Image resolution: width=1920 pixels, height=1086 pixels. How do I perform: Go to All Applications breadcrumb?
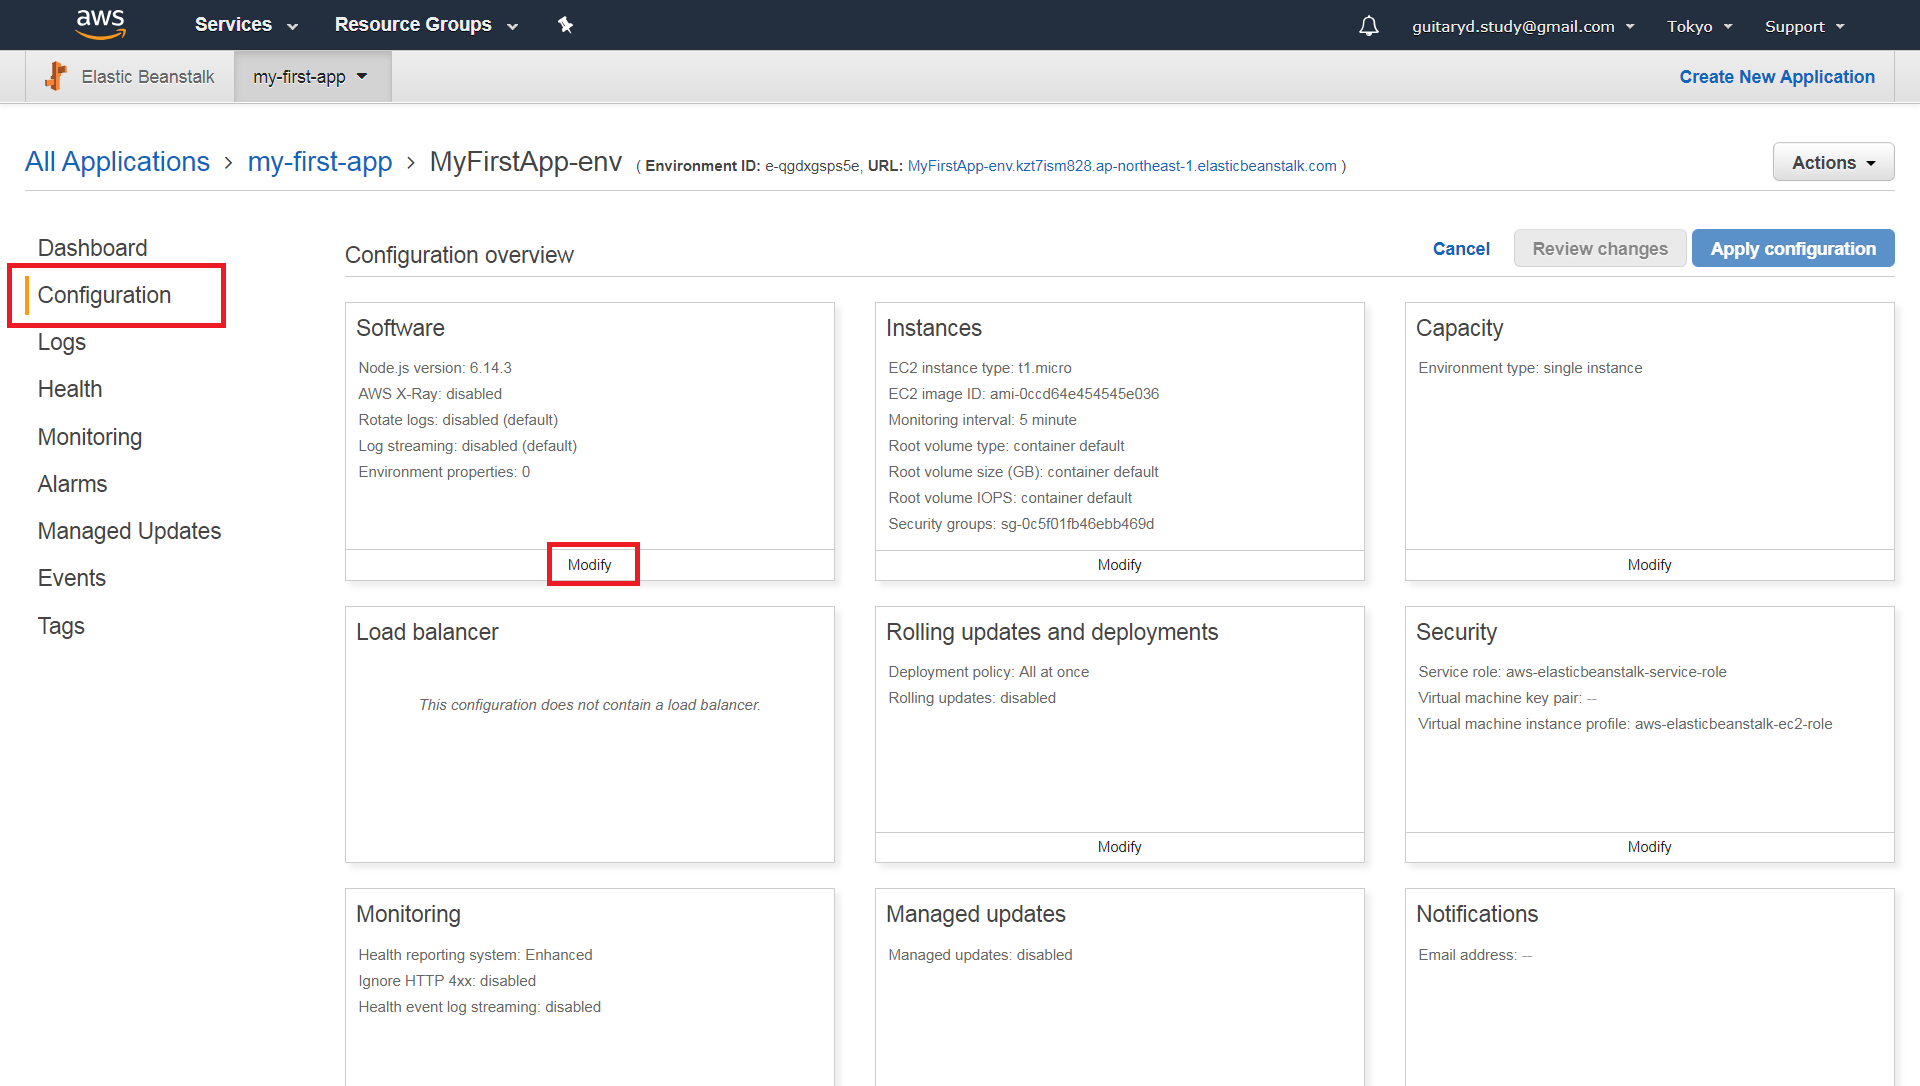117,162
